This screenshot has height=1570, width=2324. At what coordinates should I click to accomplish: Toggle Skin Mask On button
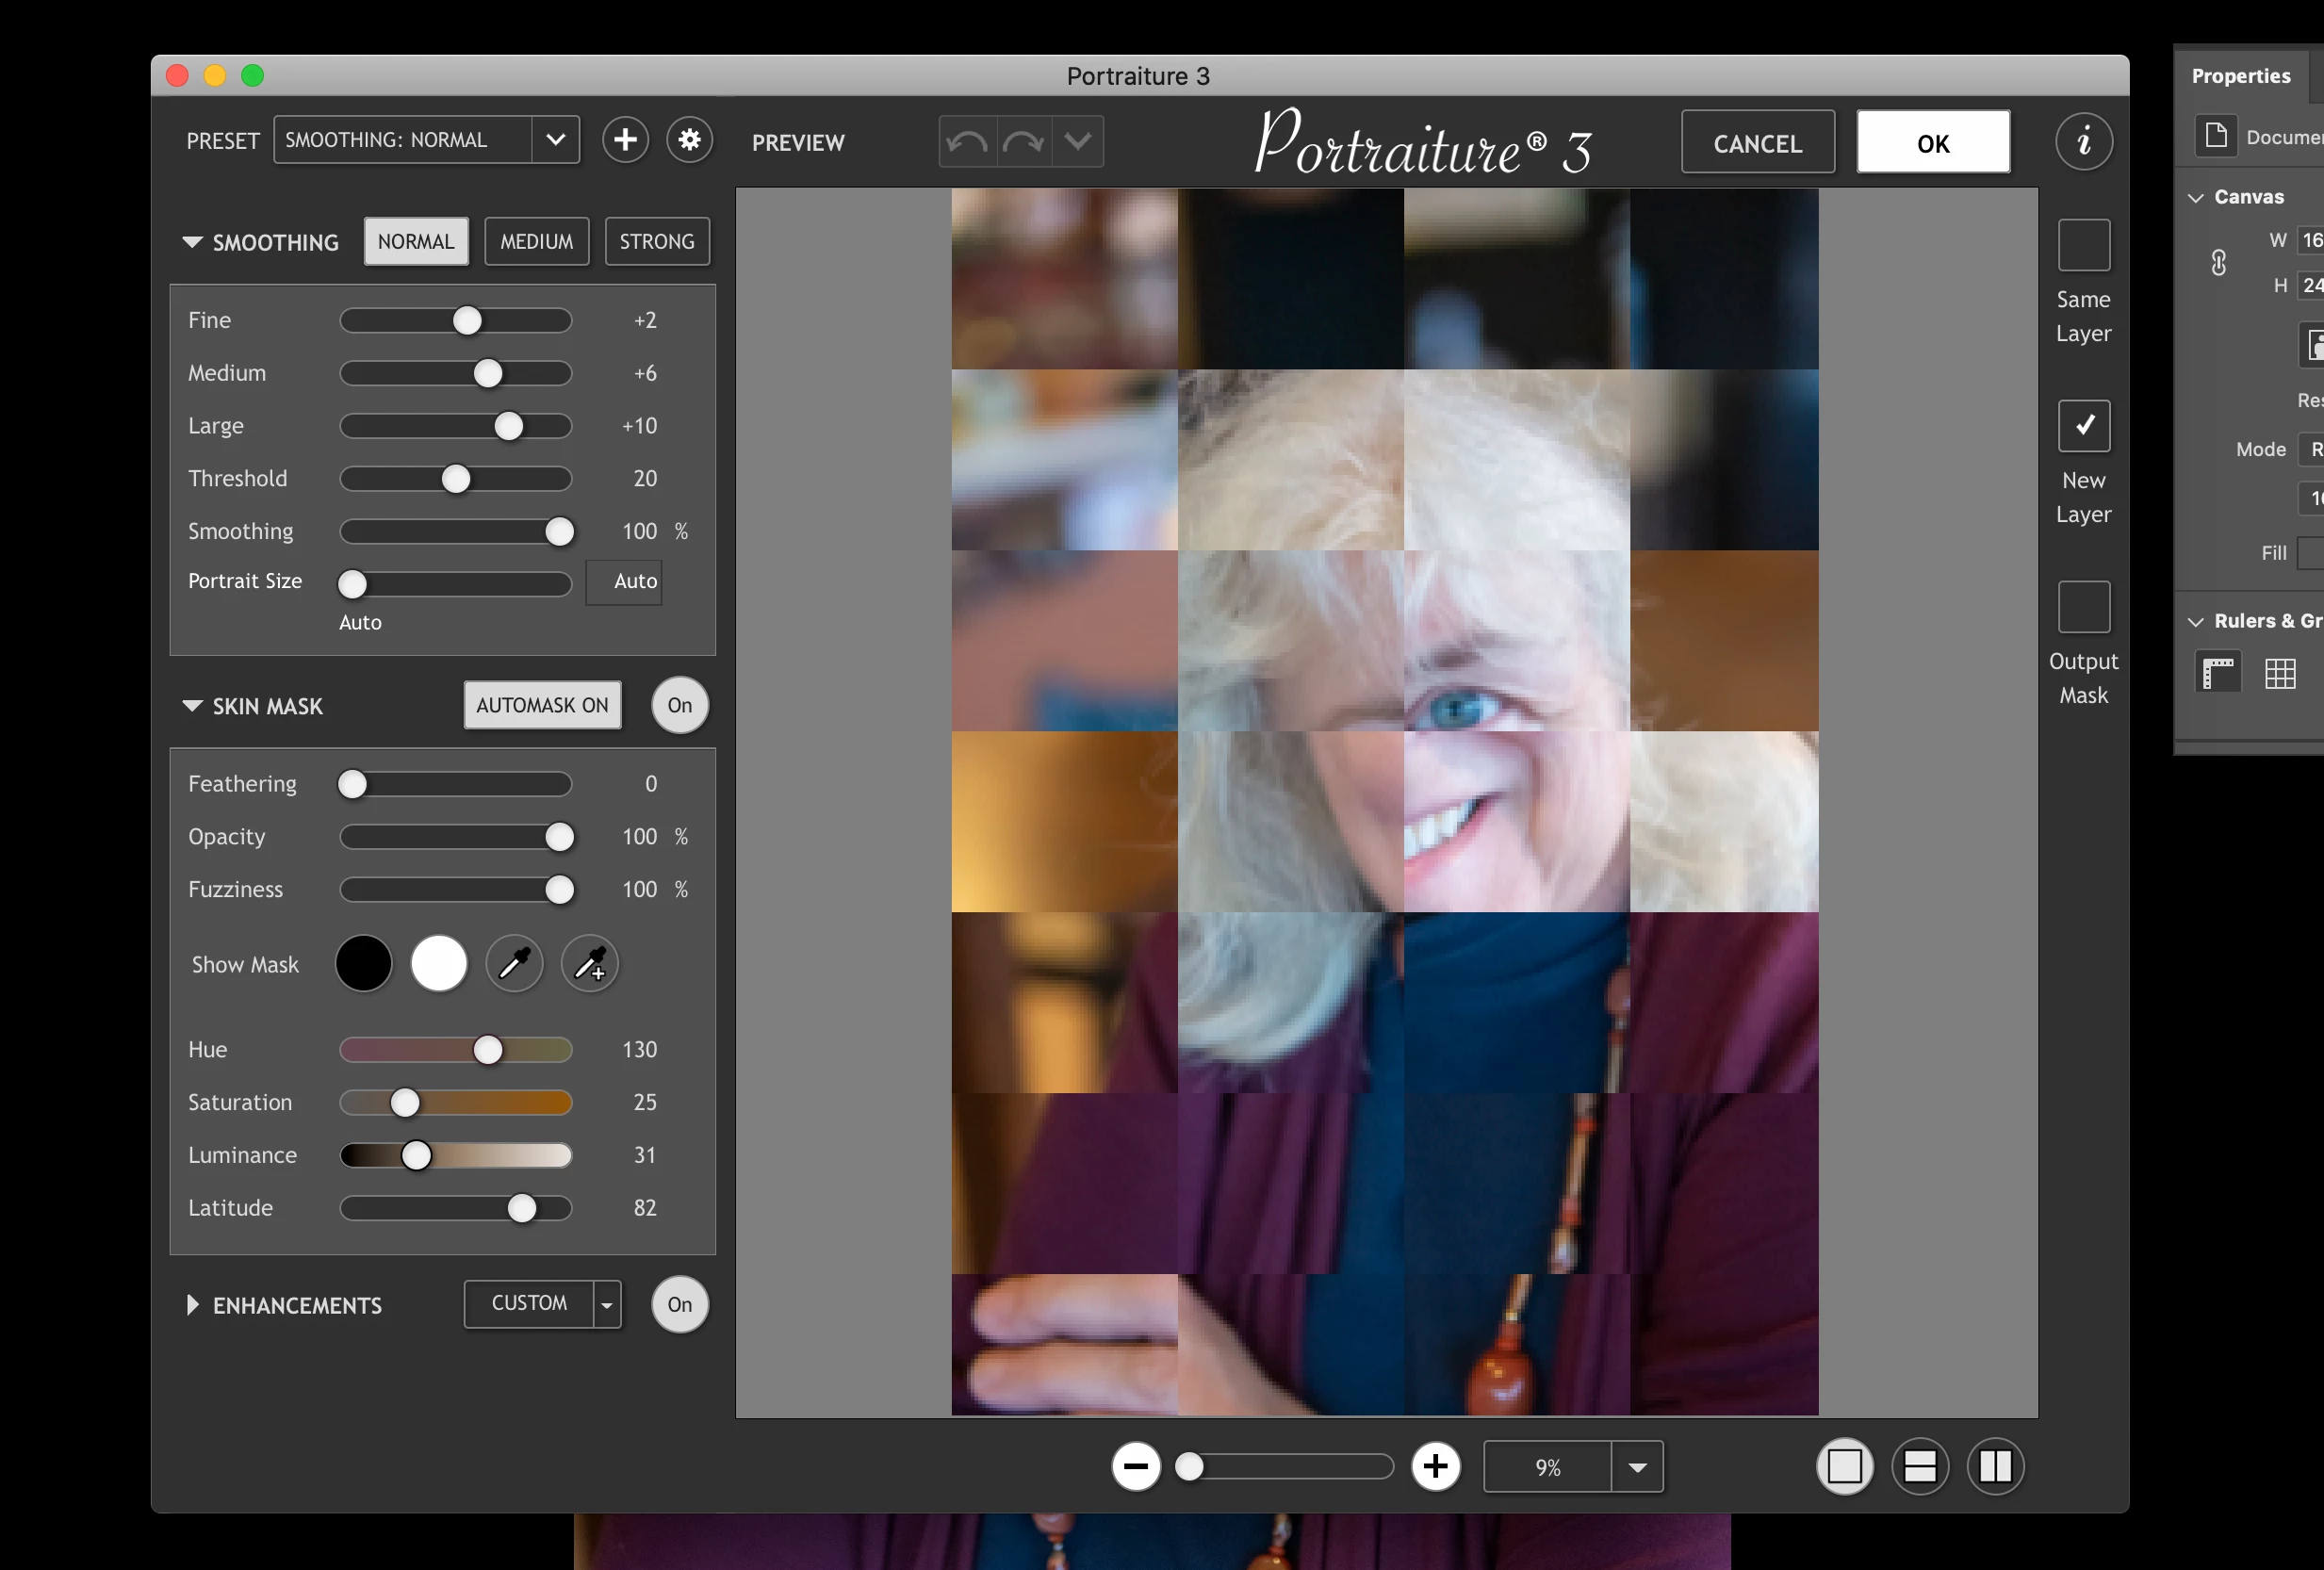[x=679, y=705]
